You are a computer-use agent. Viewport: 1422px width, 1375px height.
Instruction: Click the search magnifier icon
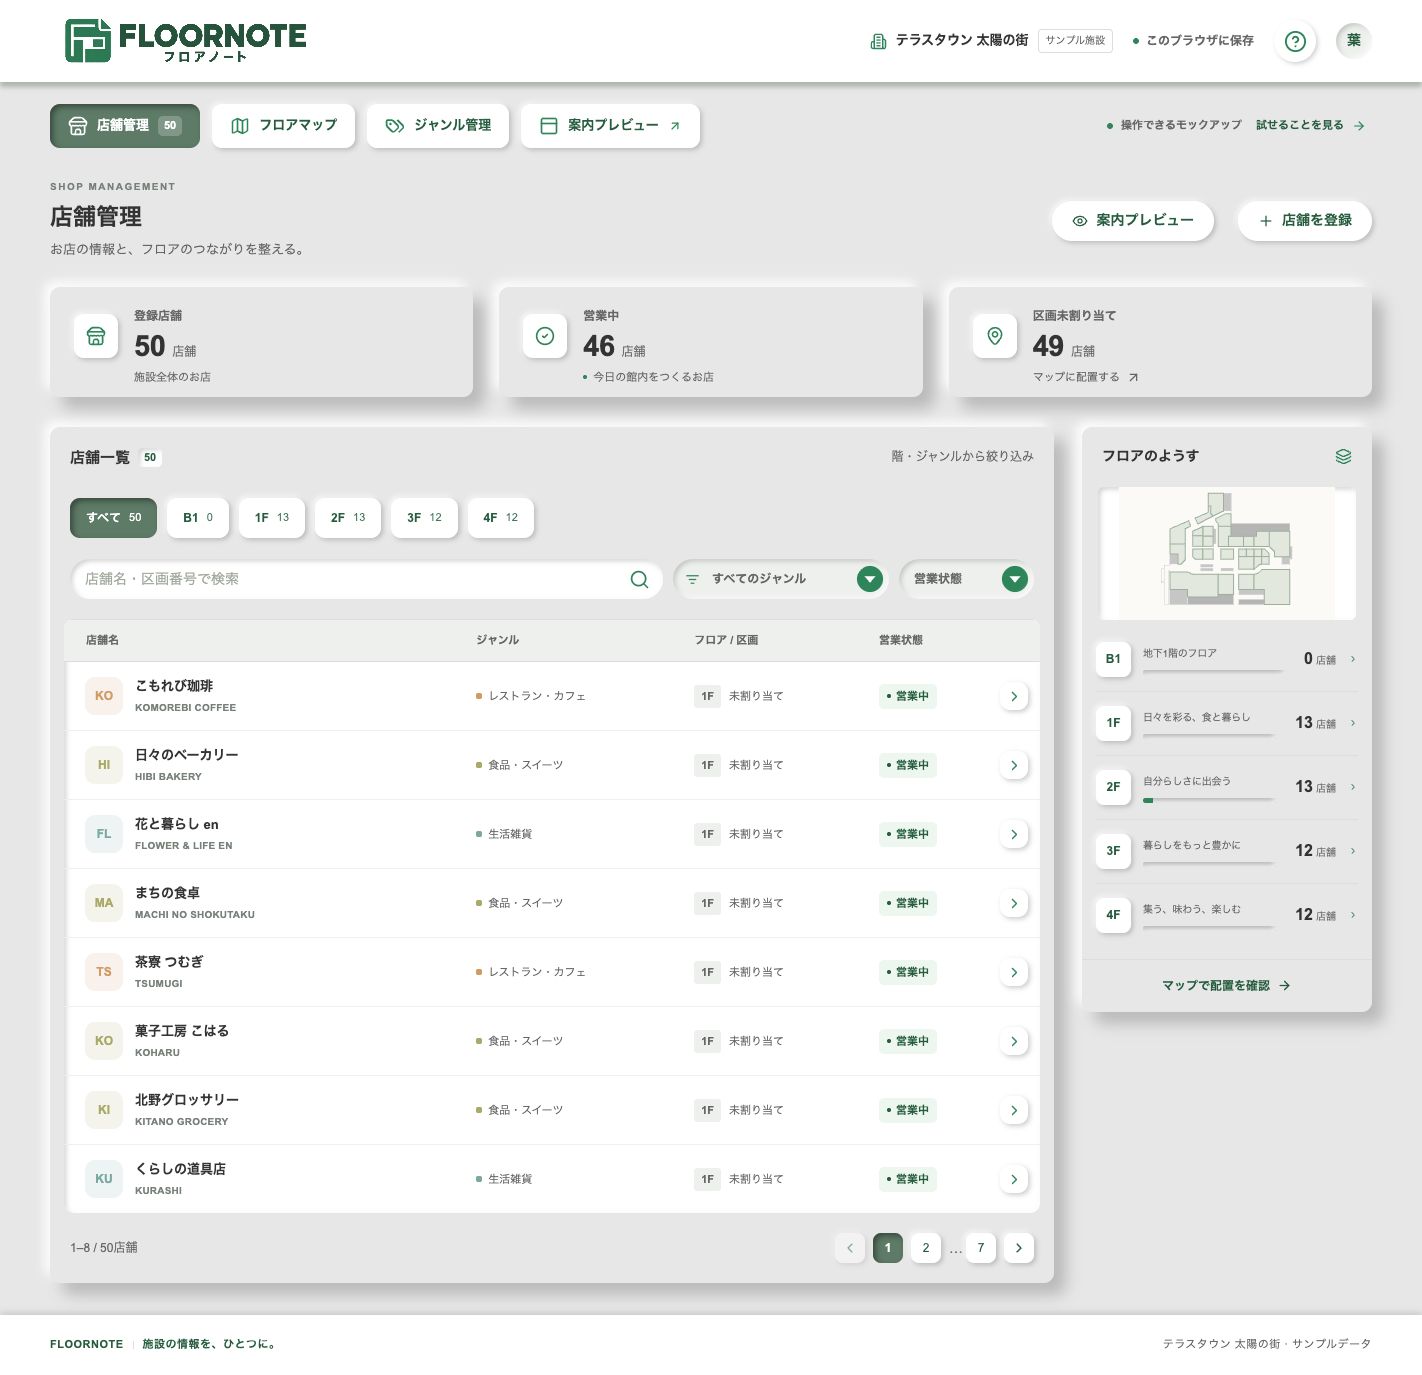[x=639, y=580]
